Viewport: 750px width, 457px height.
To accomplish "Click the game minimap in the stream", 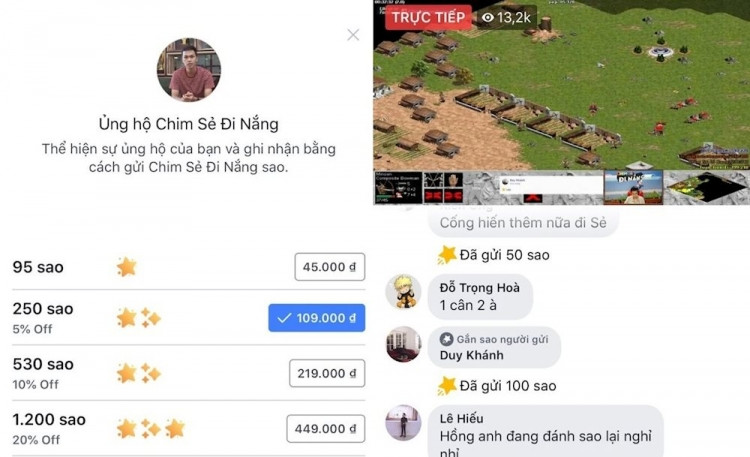I will tap(707, 188).
